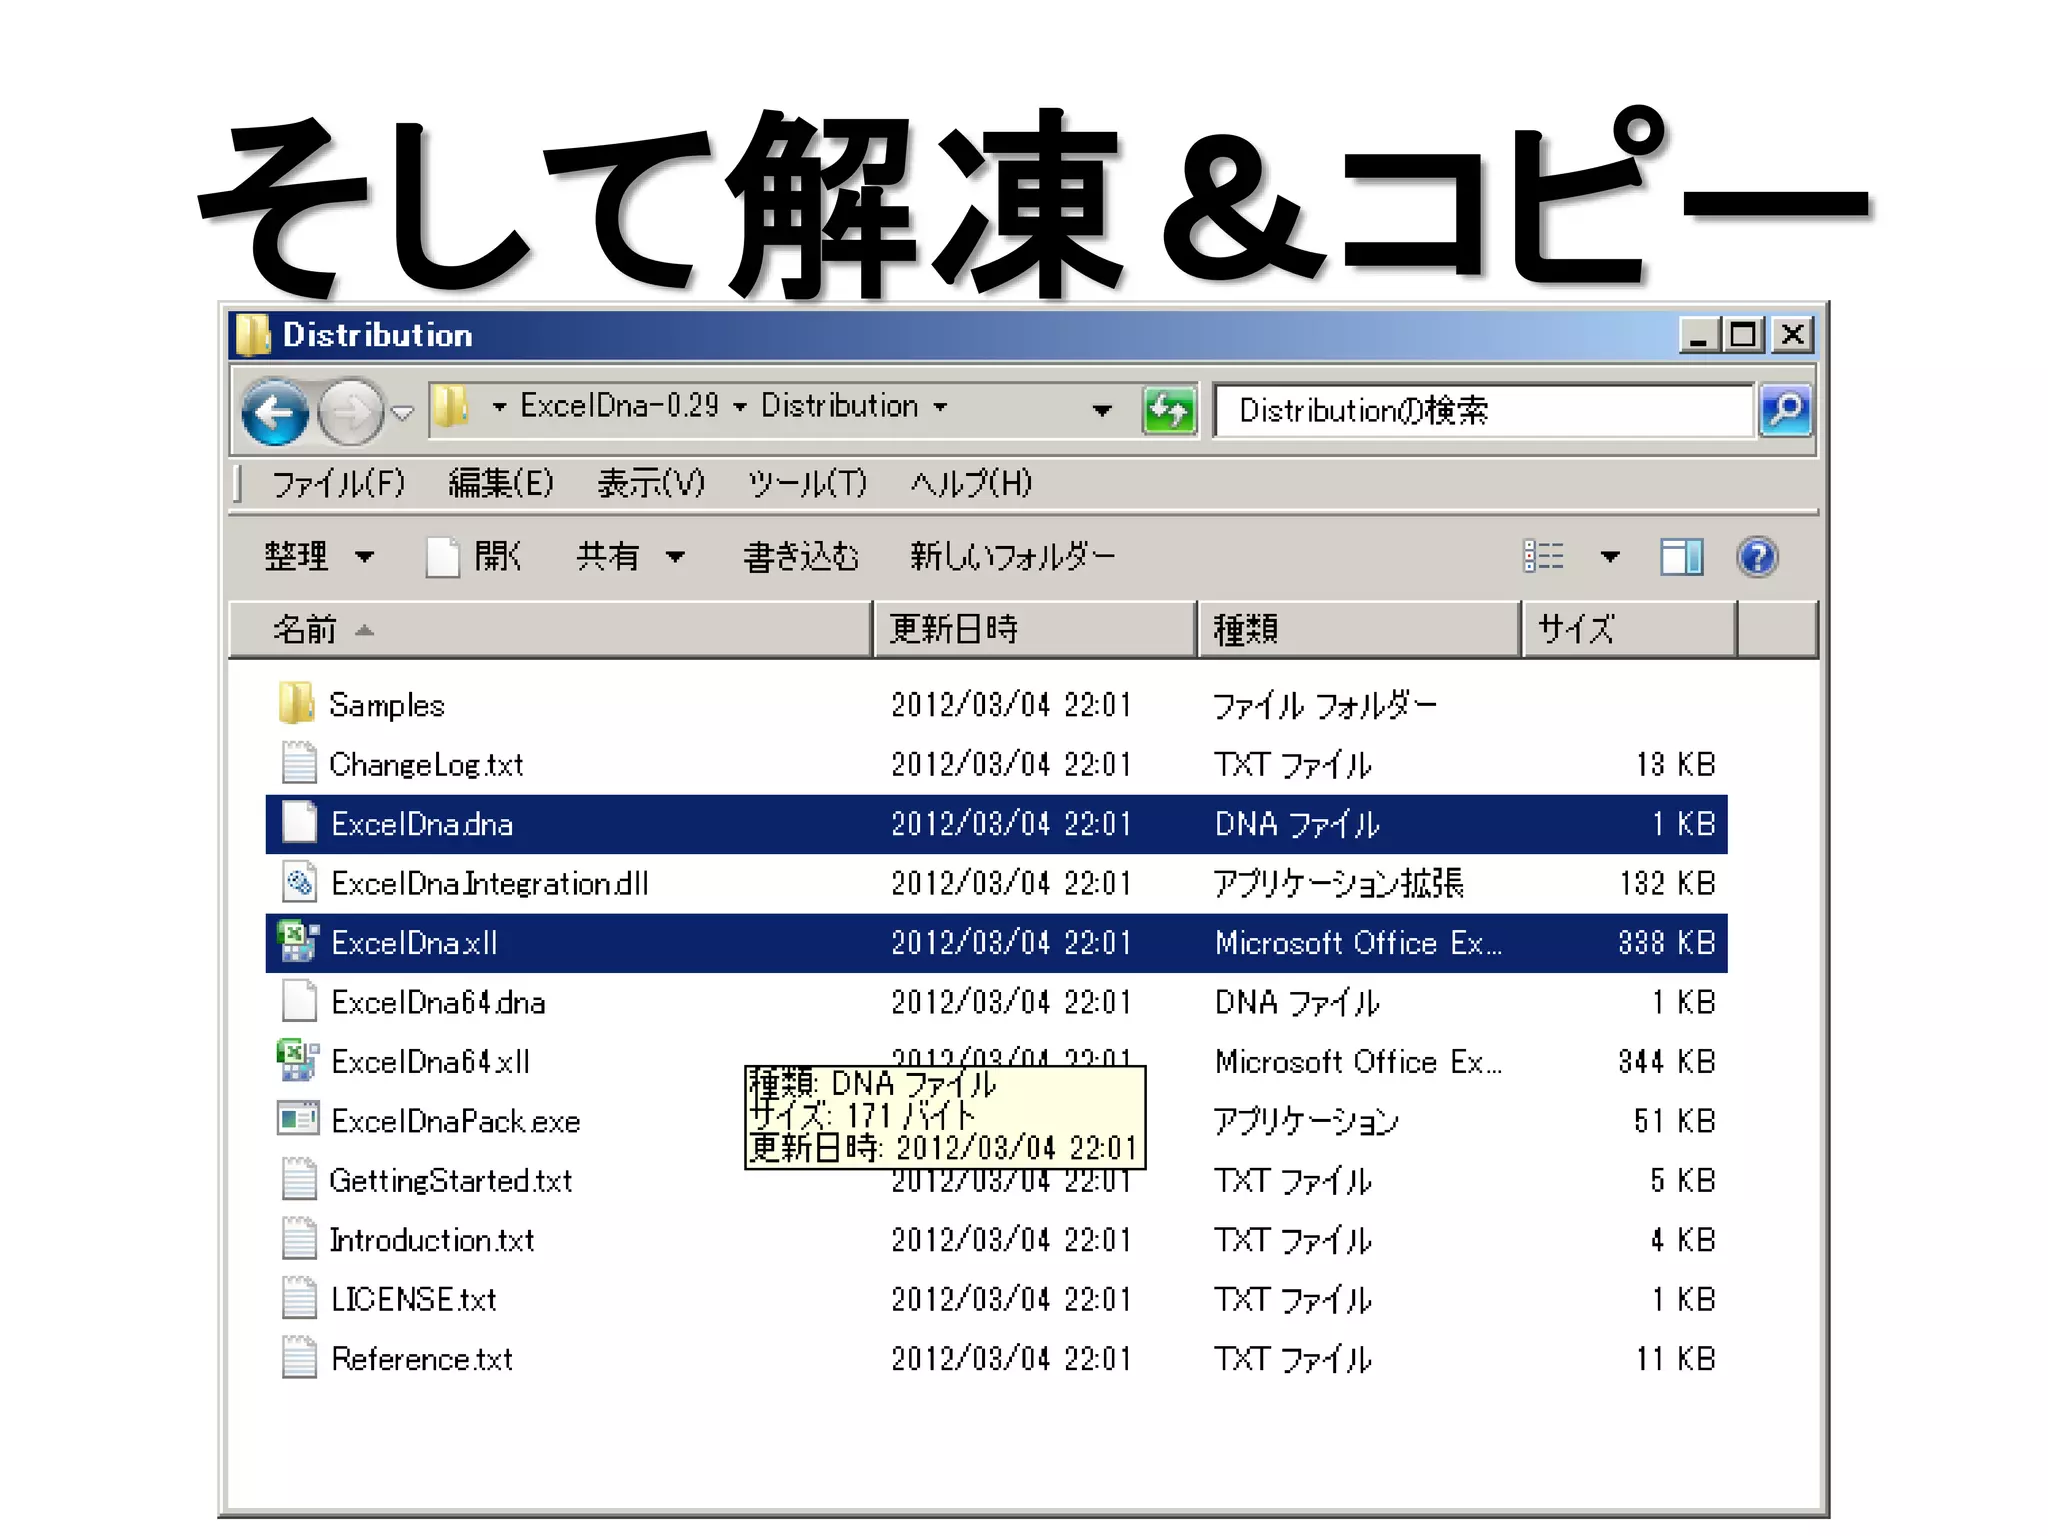Click the blue help question icon

[x=1757, y=557]
